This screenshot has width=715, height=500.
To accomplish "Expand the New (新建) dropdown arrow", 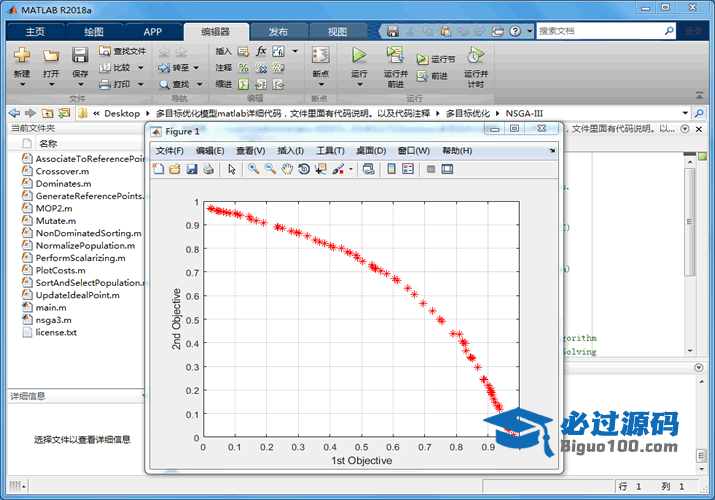I will tap(22, 84).
